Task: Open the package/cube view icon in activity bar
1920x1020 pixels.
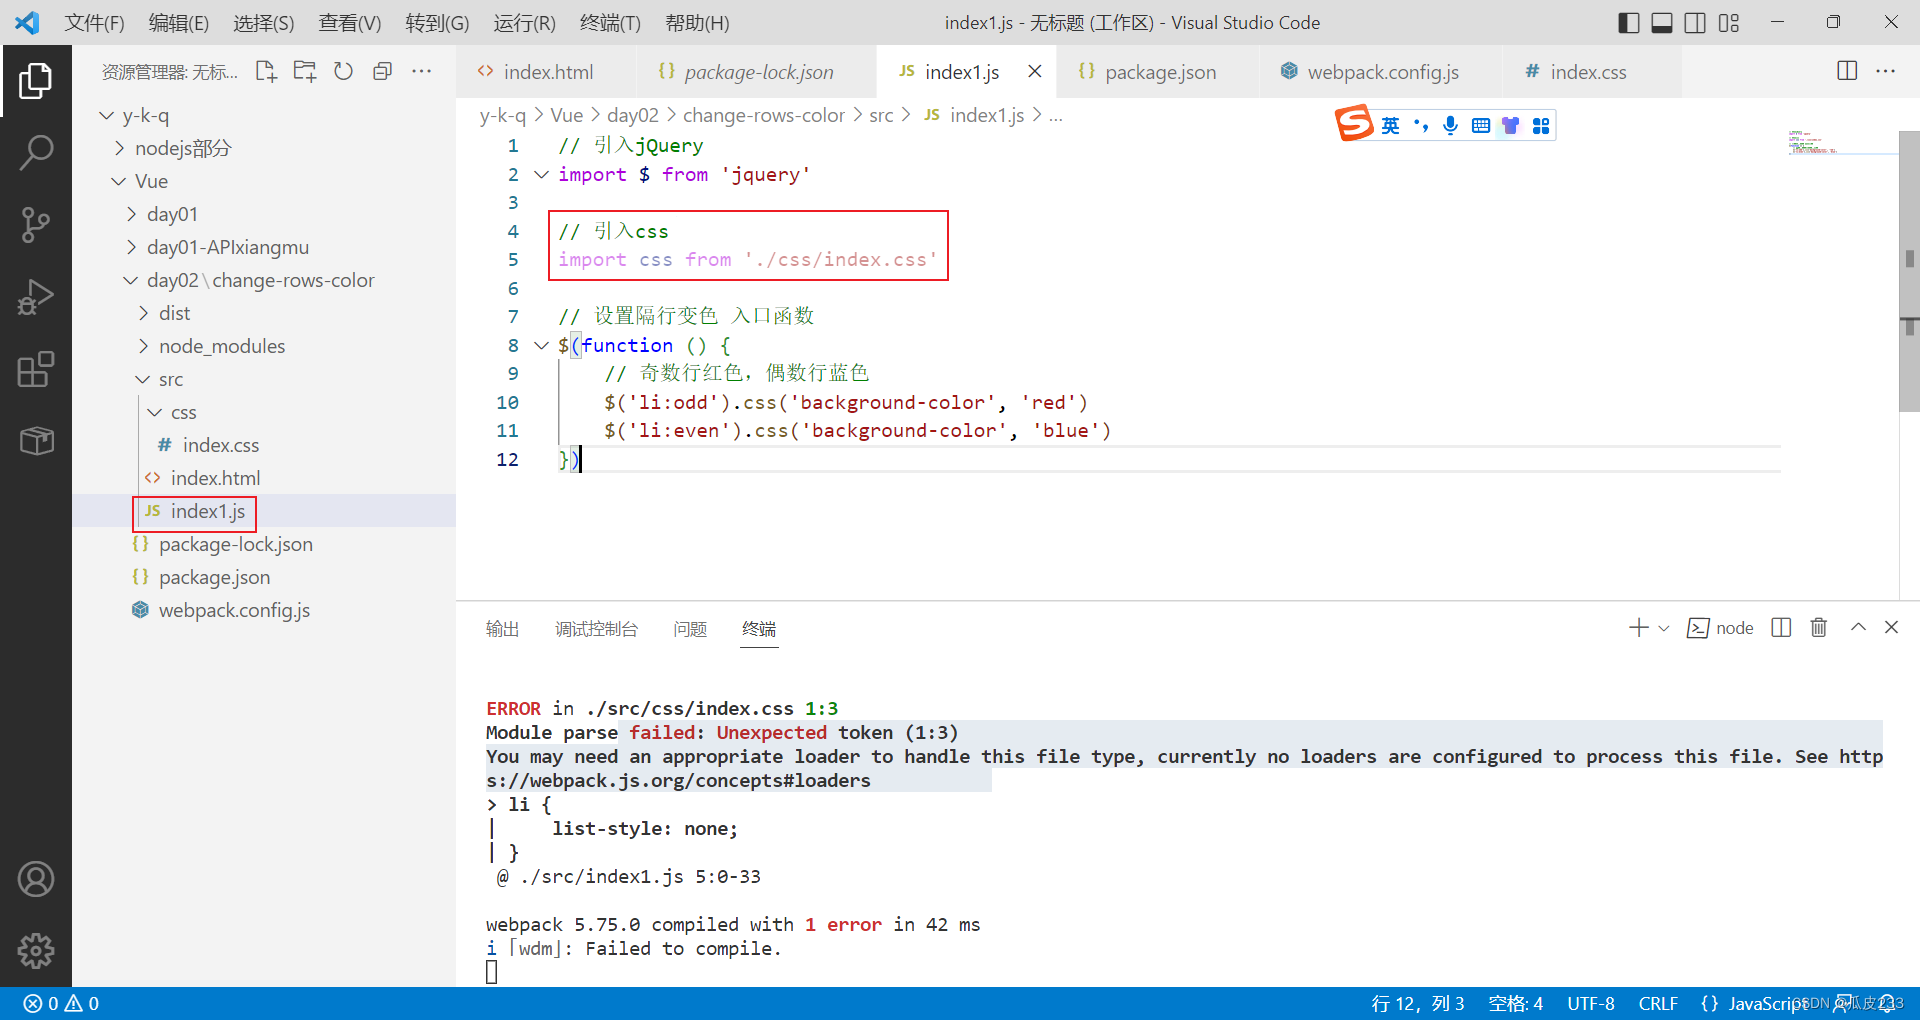Action: point(36,441)
